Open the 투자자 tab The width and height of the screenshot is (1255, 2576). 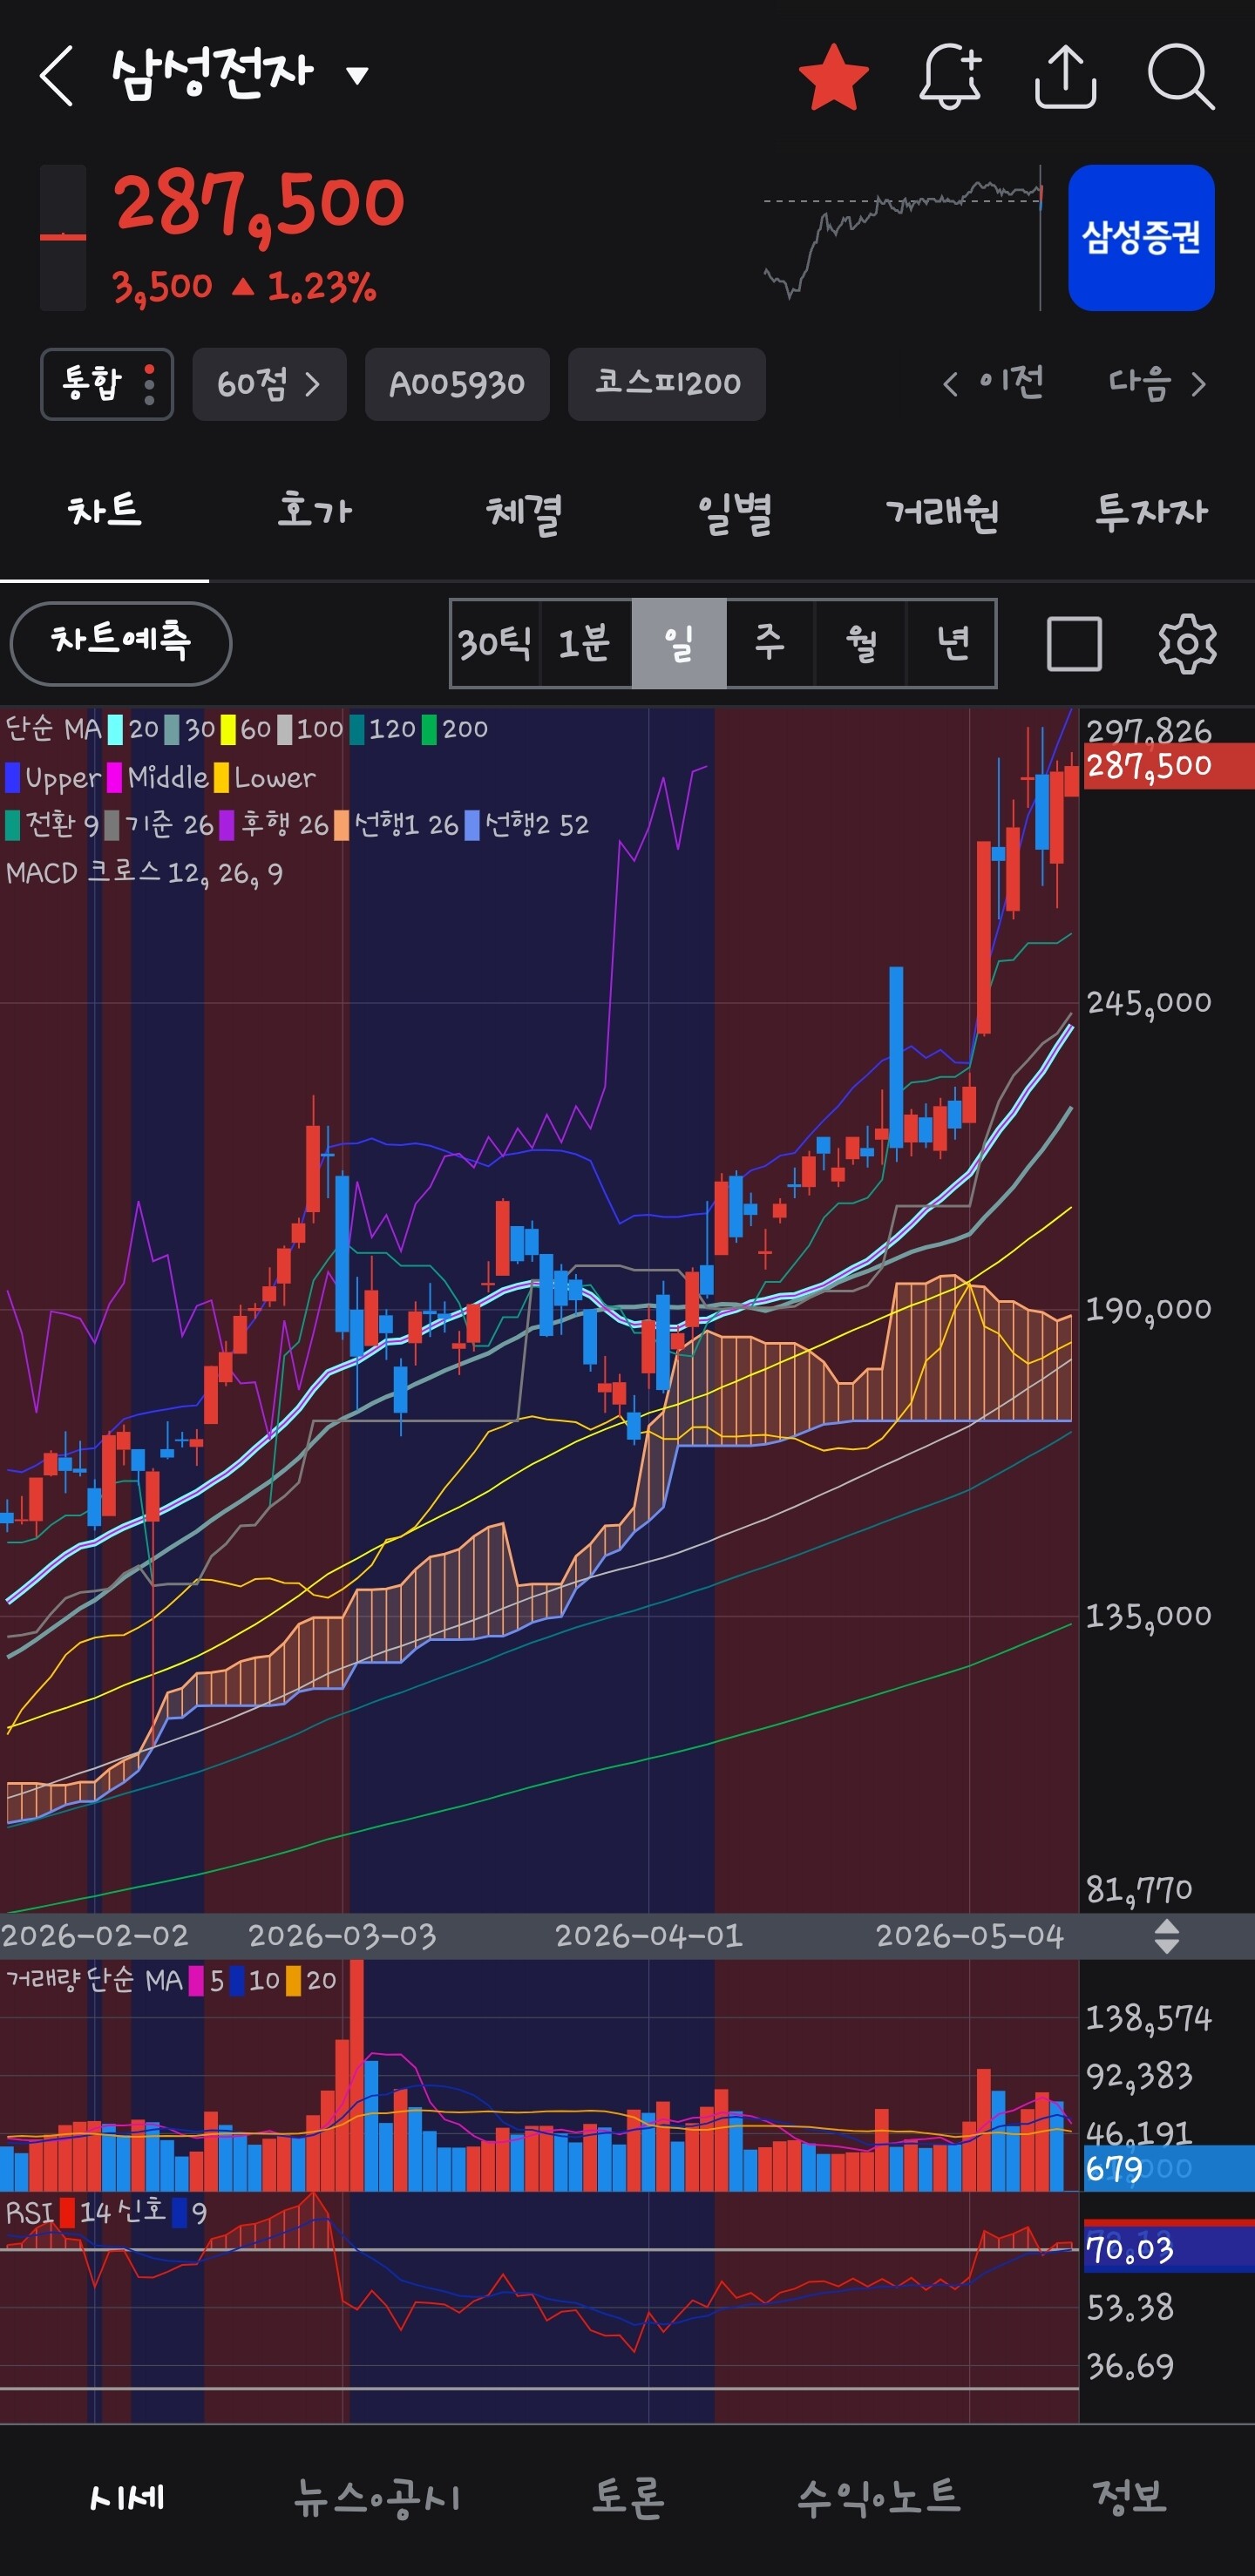pyautogui.click(x=1151, y=513)
